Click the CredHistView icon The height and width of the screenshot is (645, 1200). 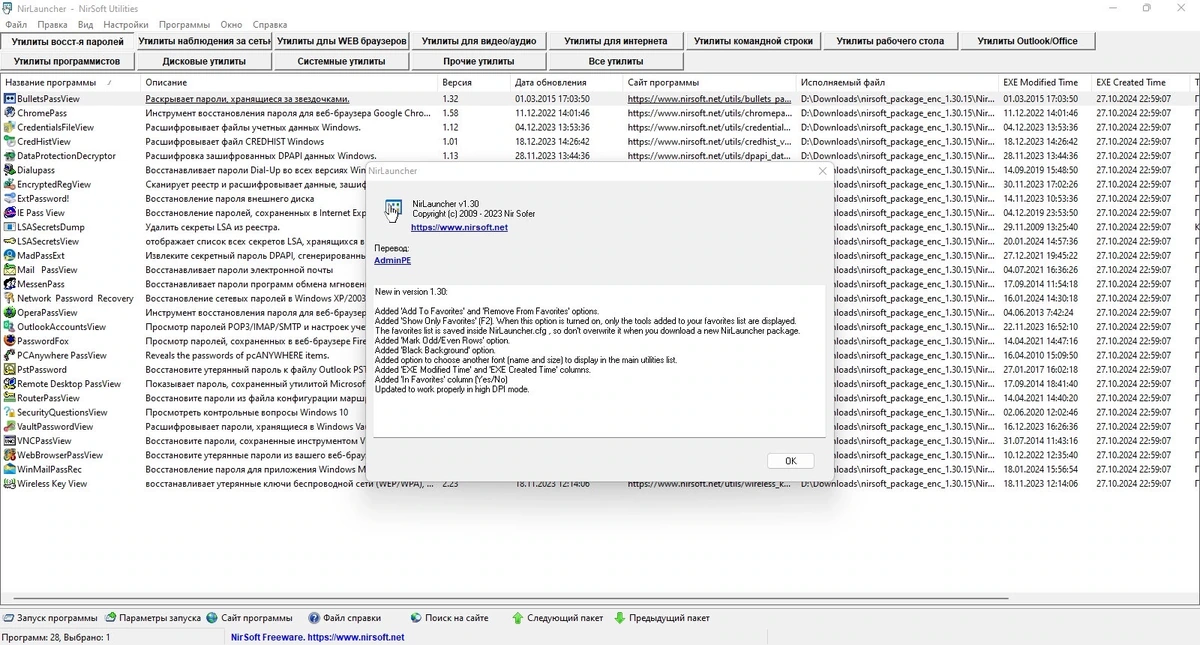(9, 142)
